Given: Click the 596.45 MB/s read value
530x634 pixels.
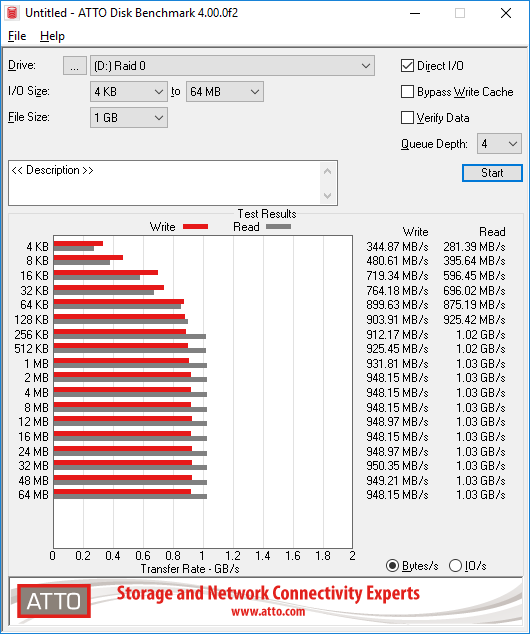Looking at the screenshot, I should pos(474,276).
